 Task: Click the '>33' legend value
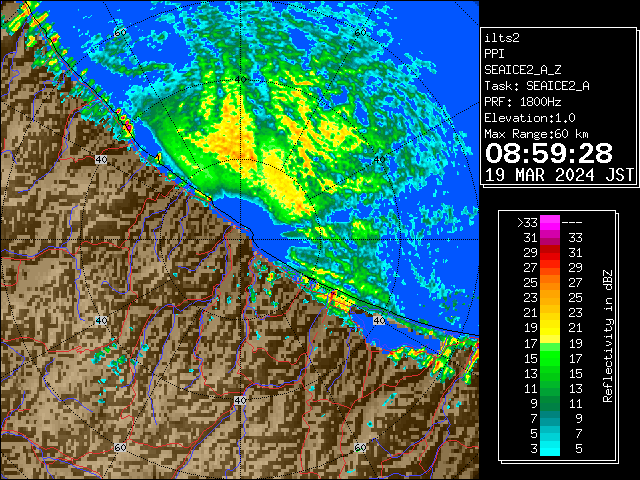pyautogui.click(x=527, y=223)
